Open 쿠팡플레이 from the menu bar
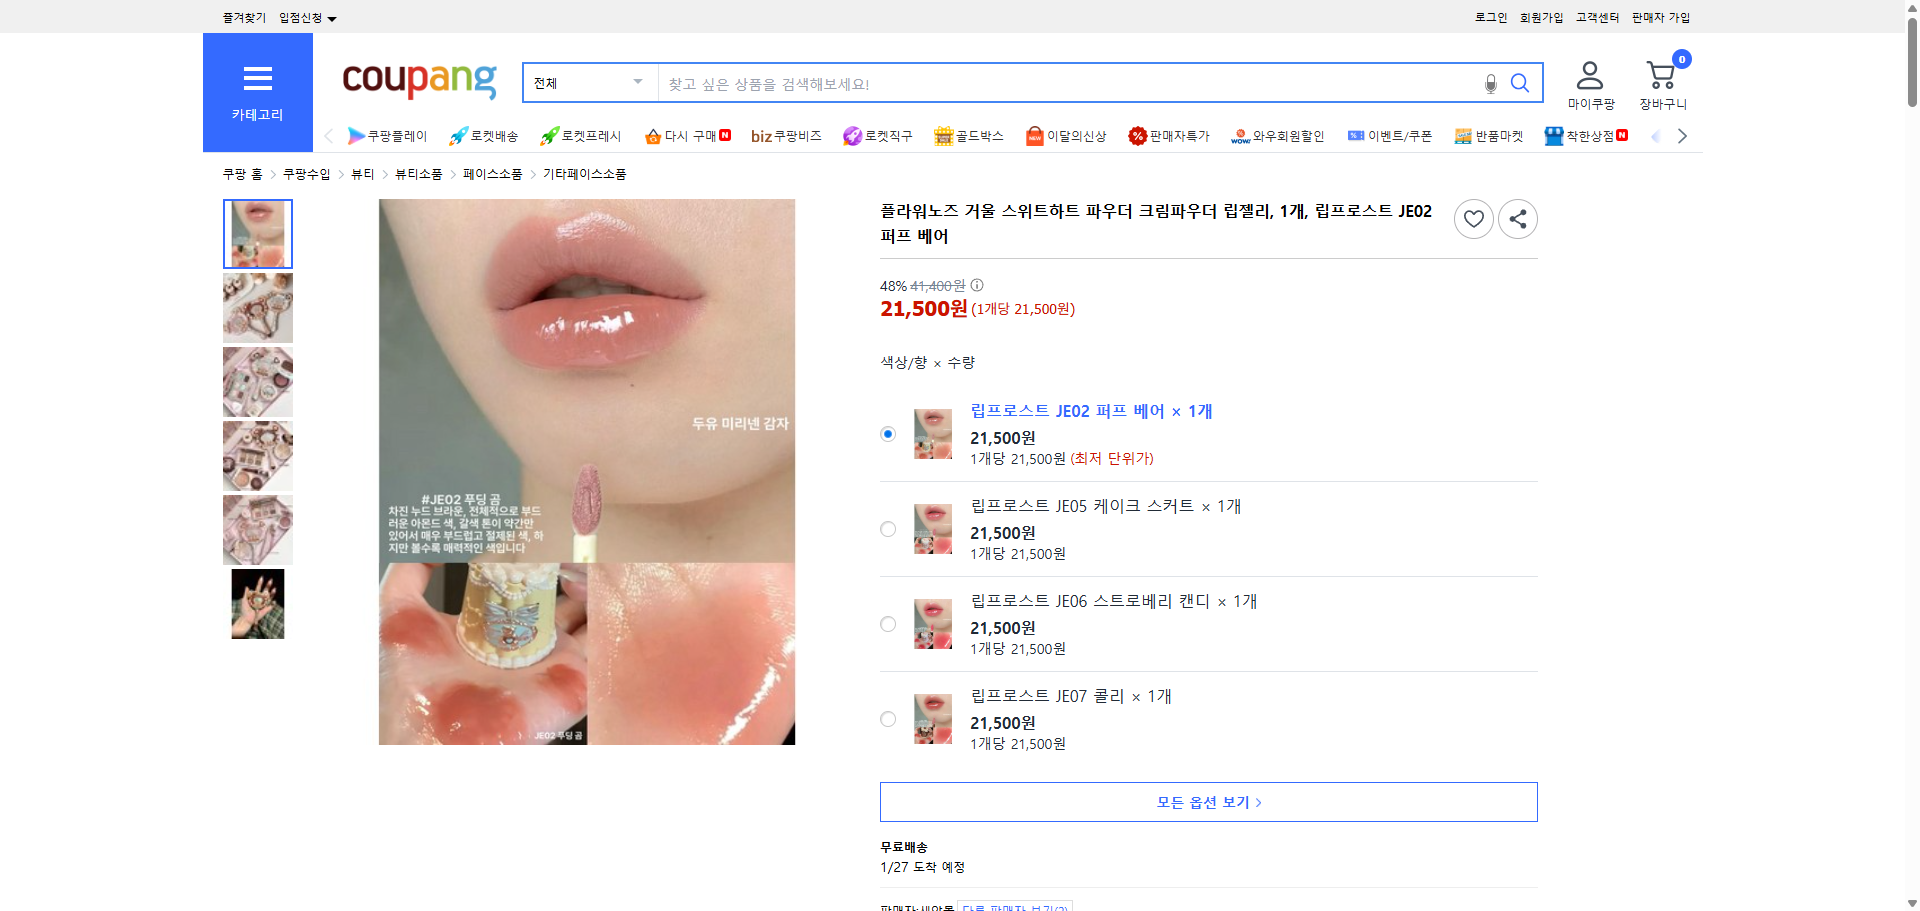Image resolution: width=1920 pixels, height=911 pixels. (388, 136)
